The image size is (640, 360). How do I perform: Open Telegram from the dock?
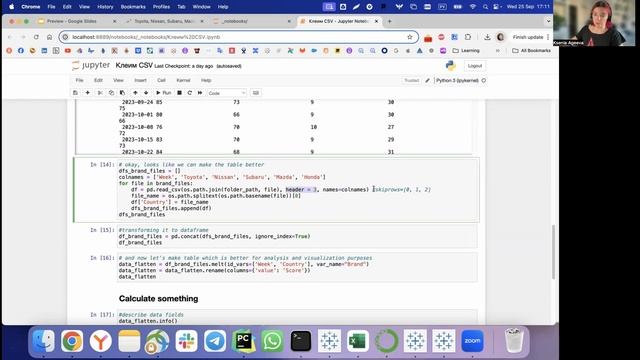(x=215, y=340)
